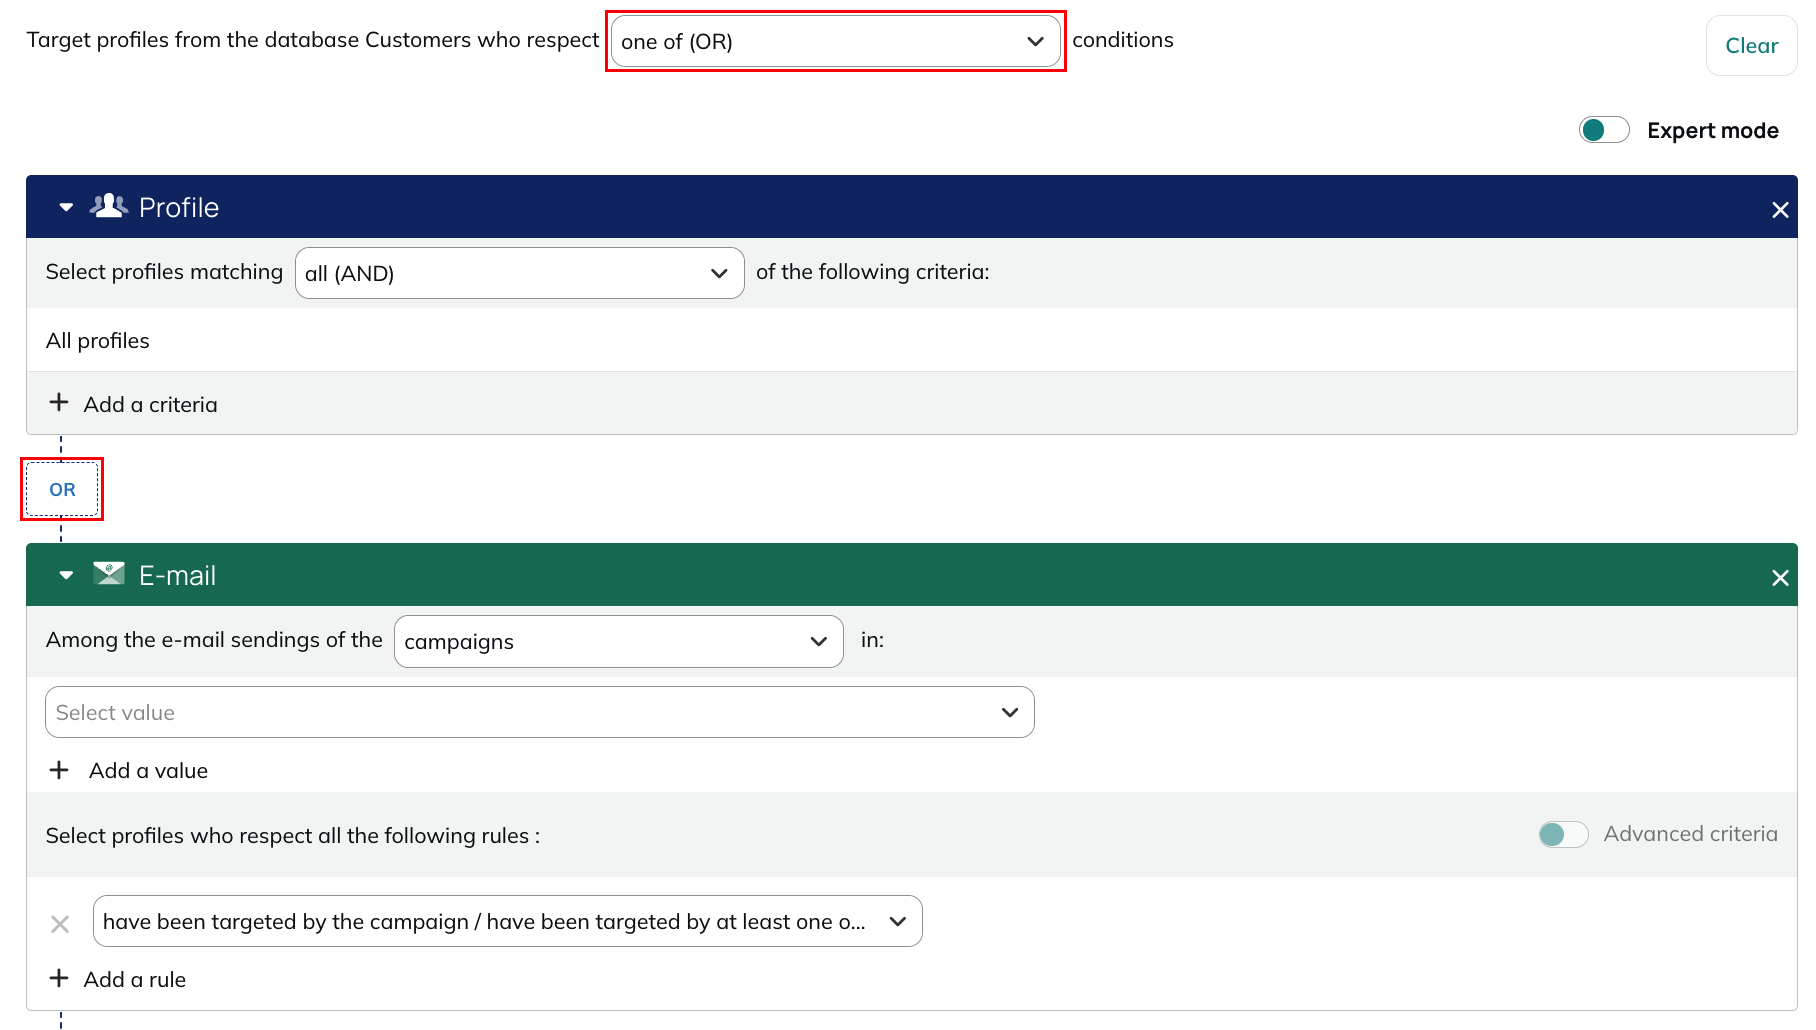This screenshot has height=1030, width=1816.
Task: Toggle the Advanced criteria switch
Action: click(x=1563, y=834)
